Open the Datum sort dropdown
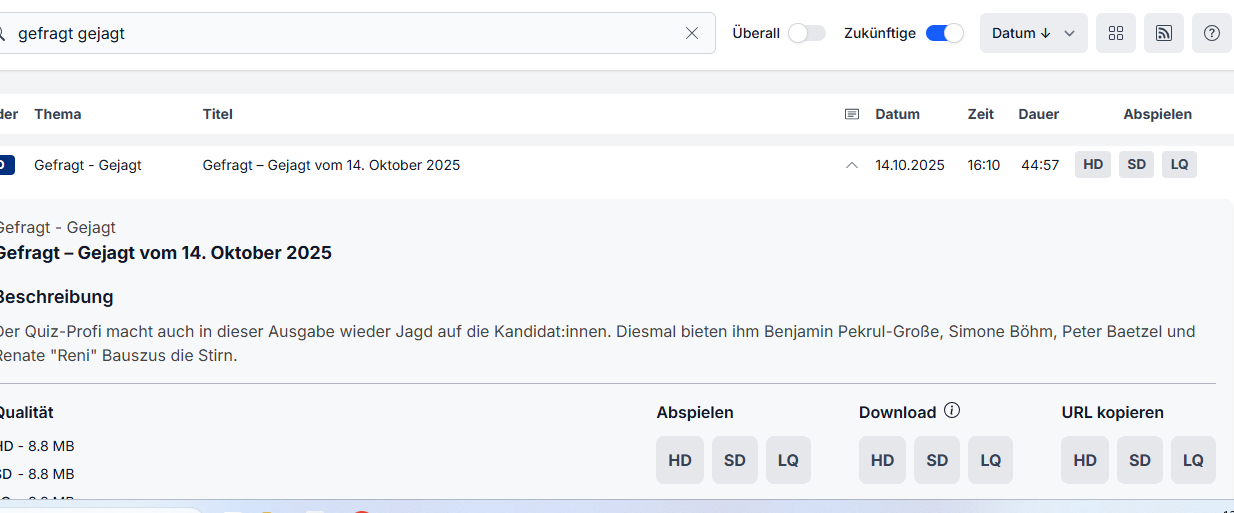The image size is (1234, 513). point(1033,33)
